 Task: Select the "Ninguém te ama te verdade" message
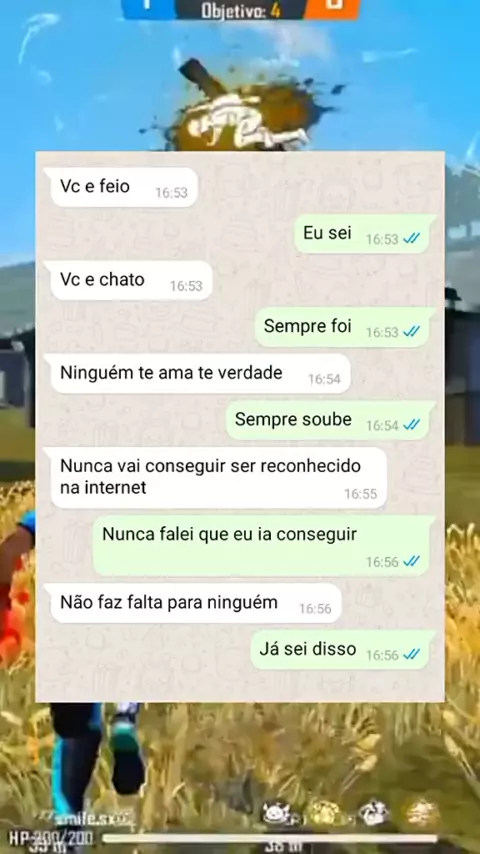click(x=198, y=374)
